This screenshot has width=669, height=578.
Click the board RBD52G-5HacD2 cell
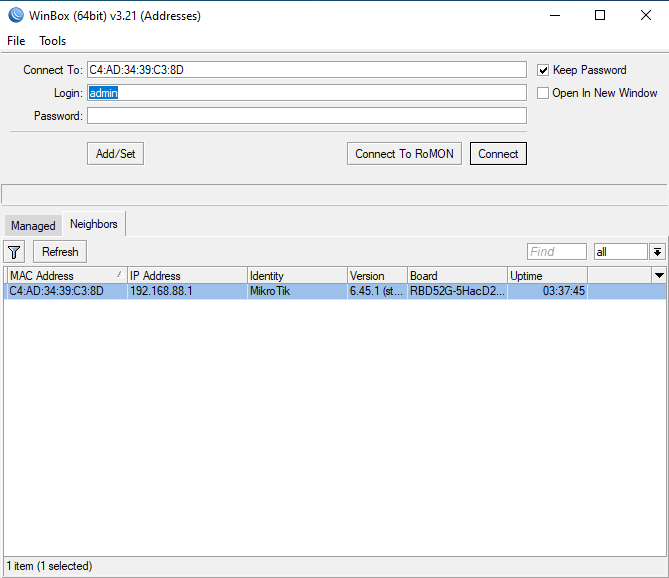click(x=457, y=291)
